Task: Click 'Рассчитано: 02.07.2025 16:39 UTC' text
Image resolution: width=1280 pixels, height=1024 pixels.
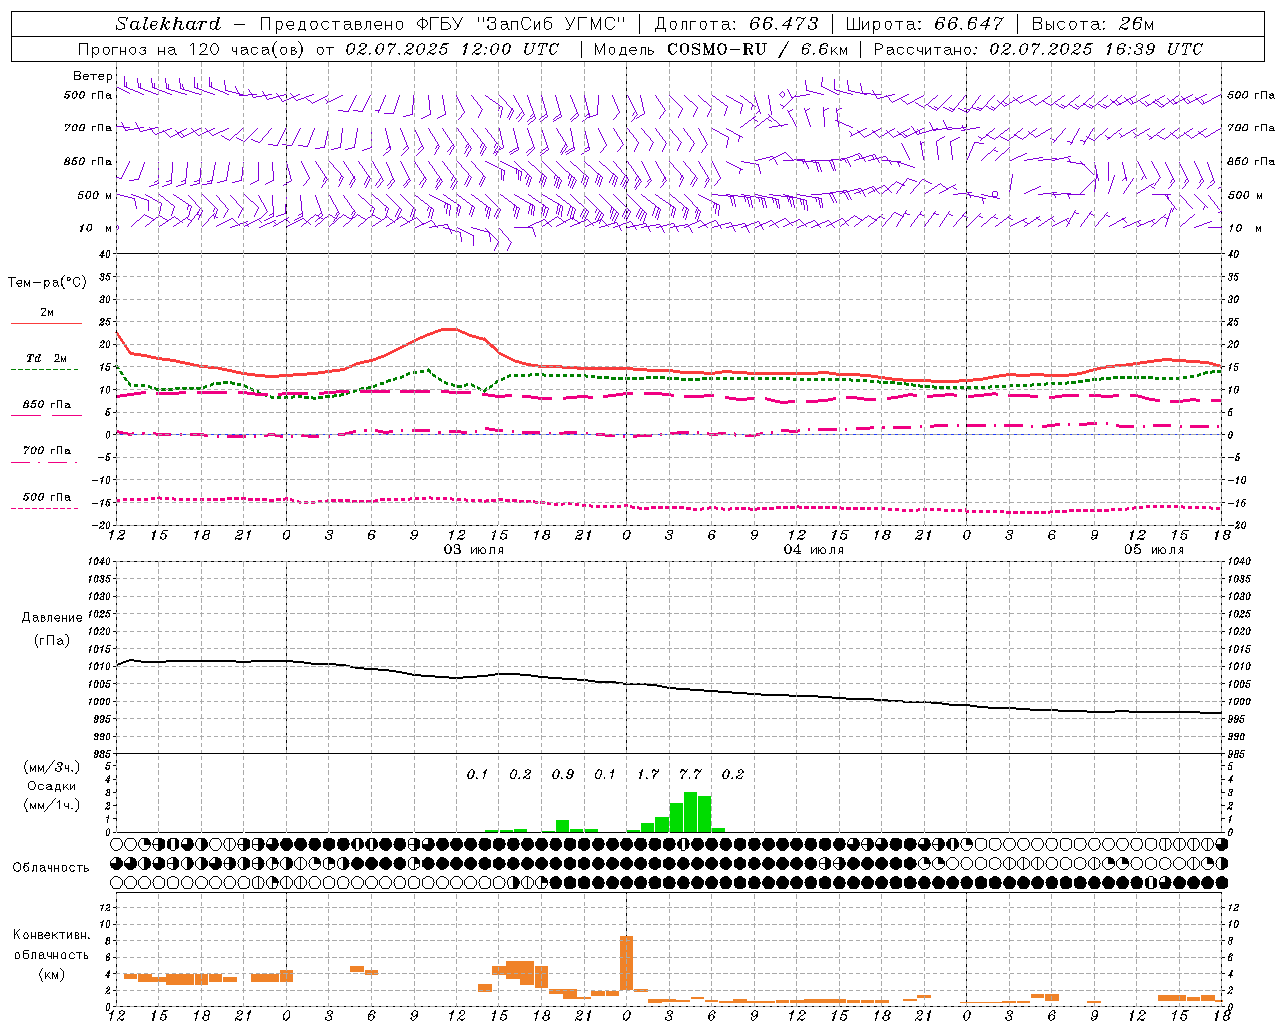Action: [1038, 49]
